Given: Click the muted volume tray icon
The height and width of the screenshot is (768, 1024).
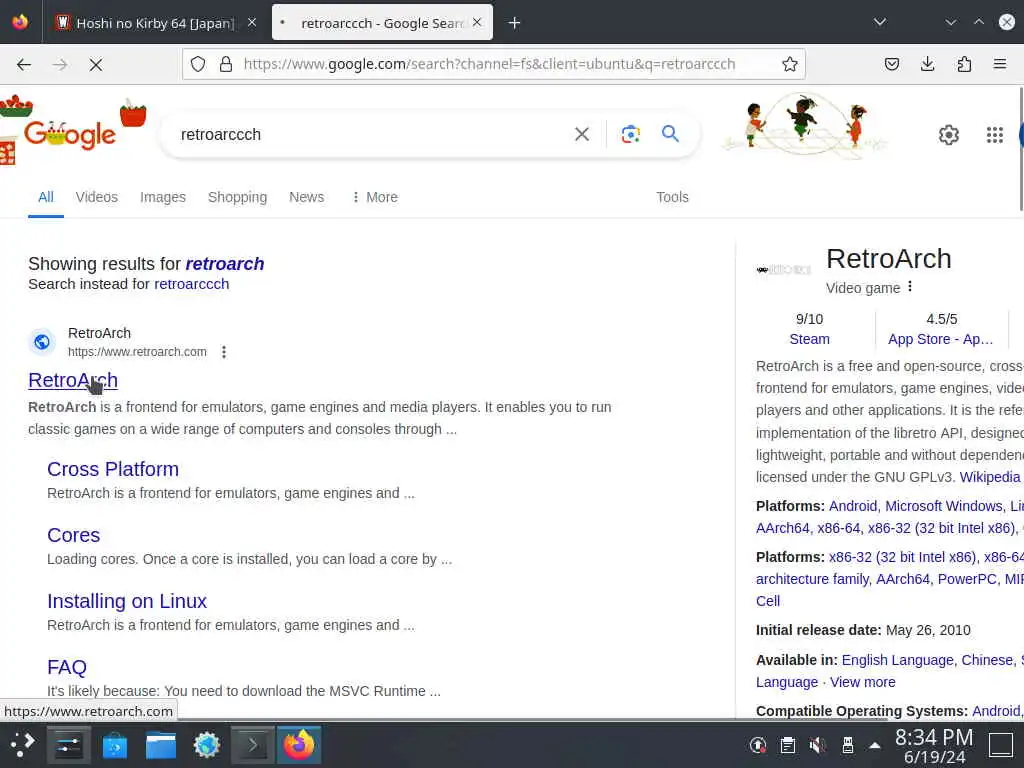Looking at the screenshot, I should click(x=817, y=745).
